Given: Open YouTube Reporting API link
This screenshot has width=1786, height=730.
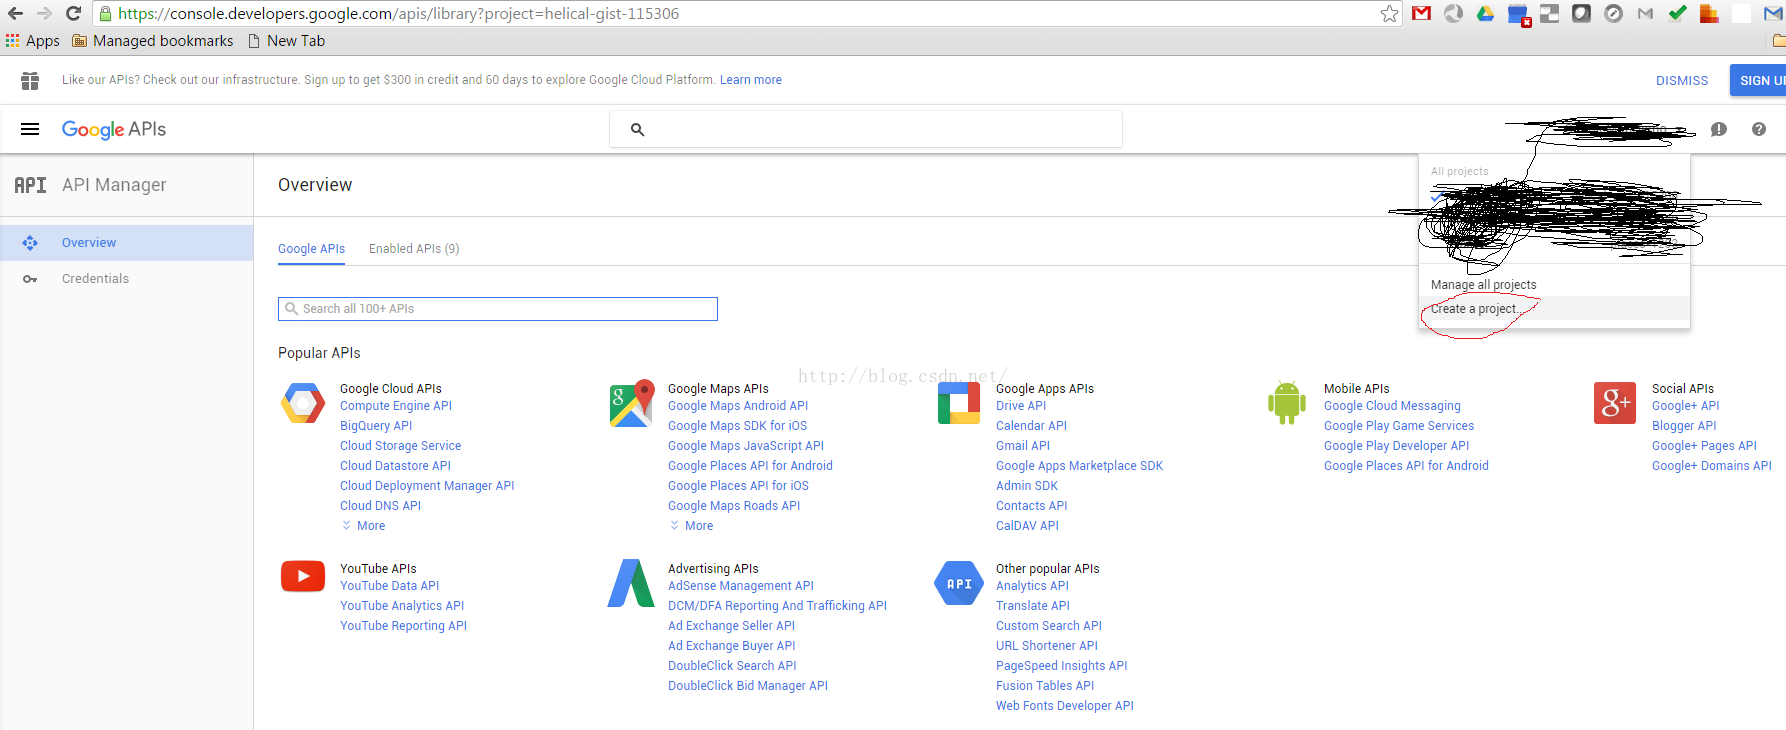Looking at the screenshot, I should click(403, 626).
